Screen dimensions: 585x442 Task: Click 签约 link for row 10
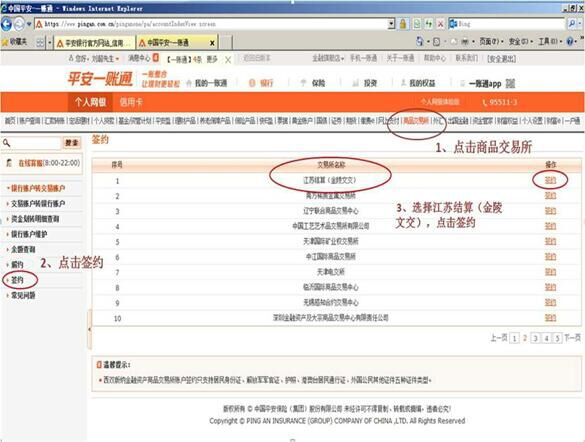(550, 318)
